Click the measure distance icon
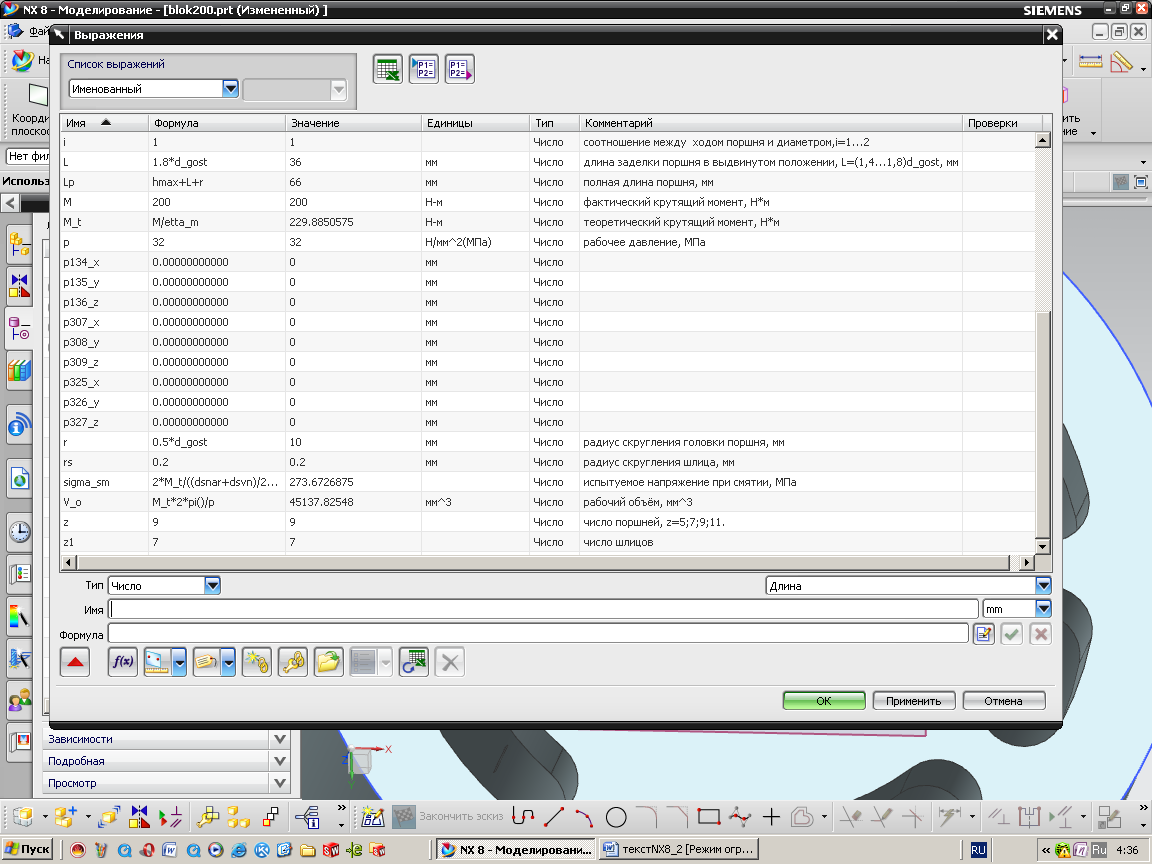This screenshot has width=1152, height=864. pyautogui.click(x=158, y=662)
